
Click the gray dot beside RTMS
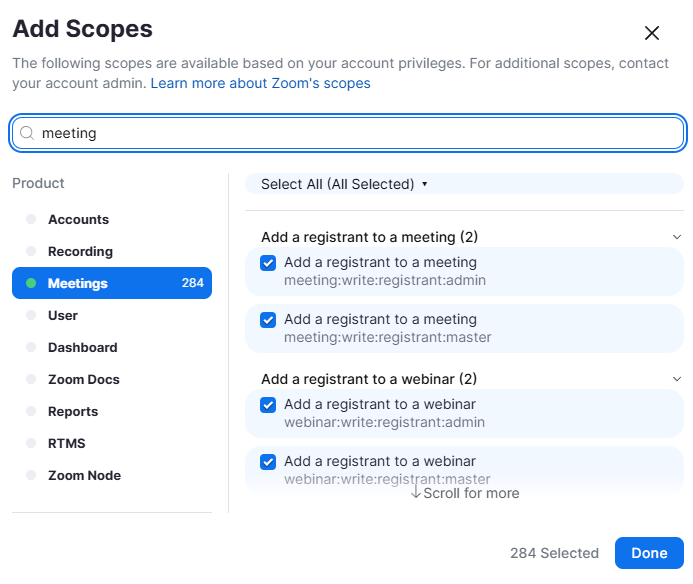(x=31, y=443)
